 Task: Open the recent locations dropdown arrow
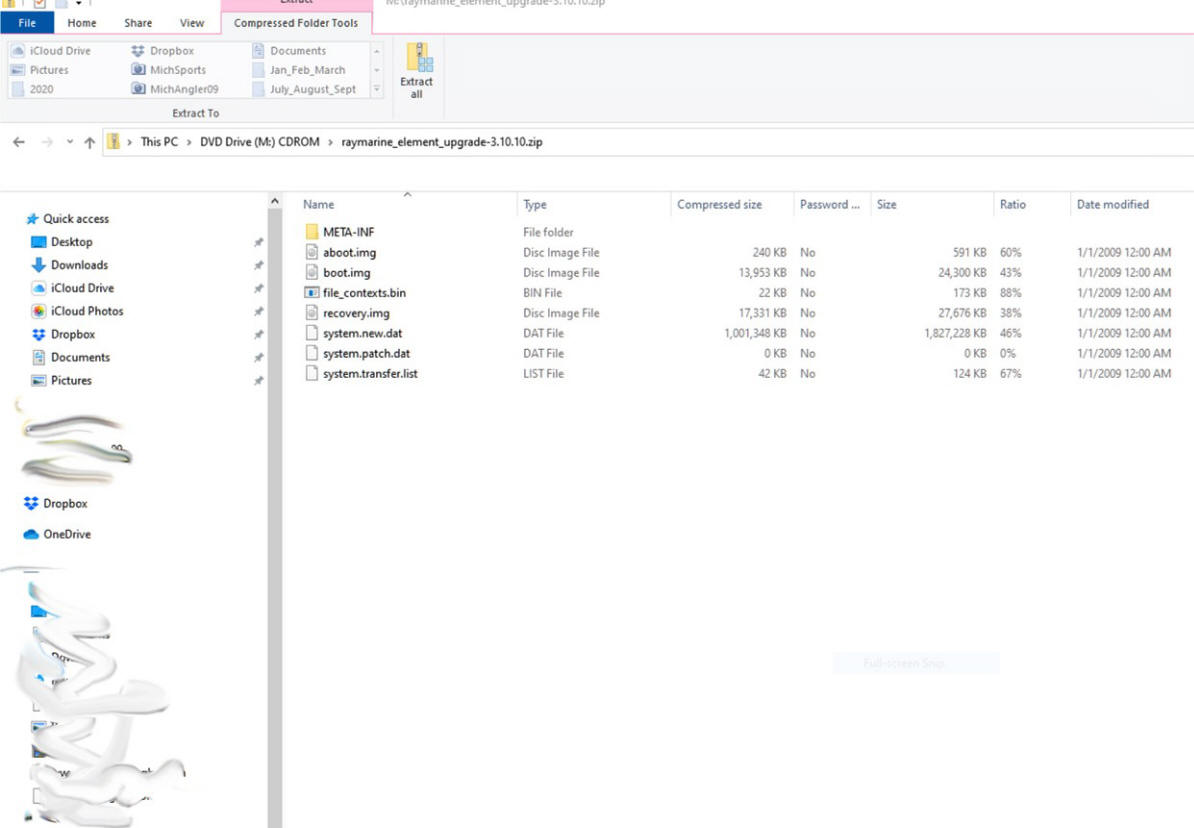coord(70,142)
